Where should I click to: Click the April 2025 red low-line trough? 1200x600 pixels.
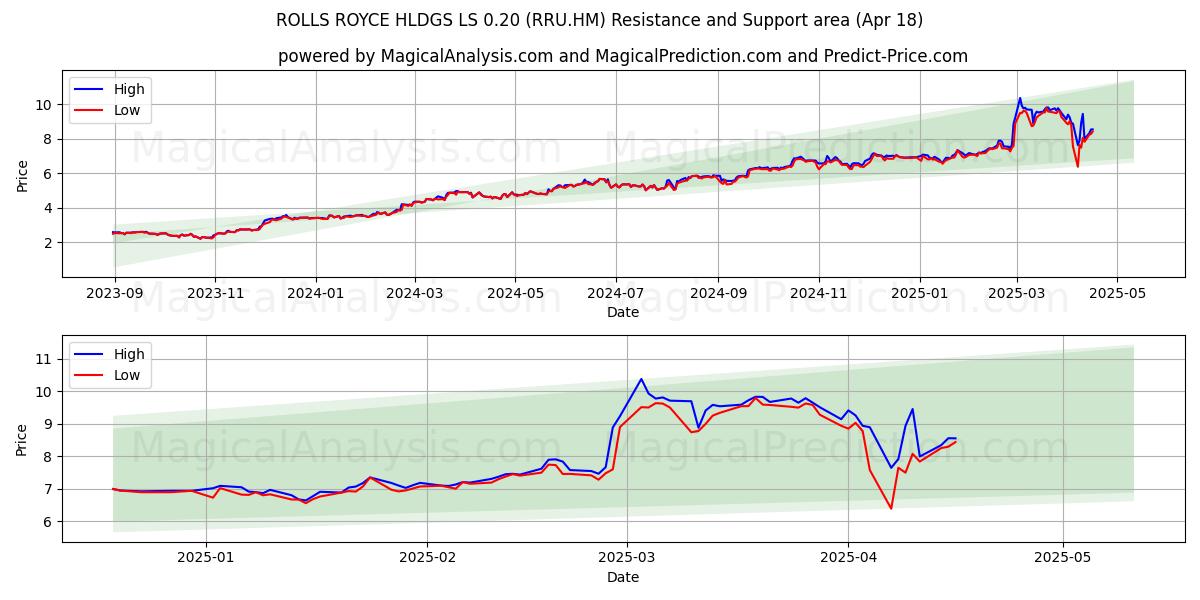891,508
